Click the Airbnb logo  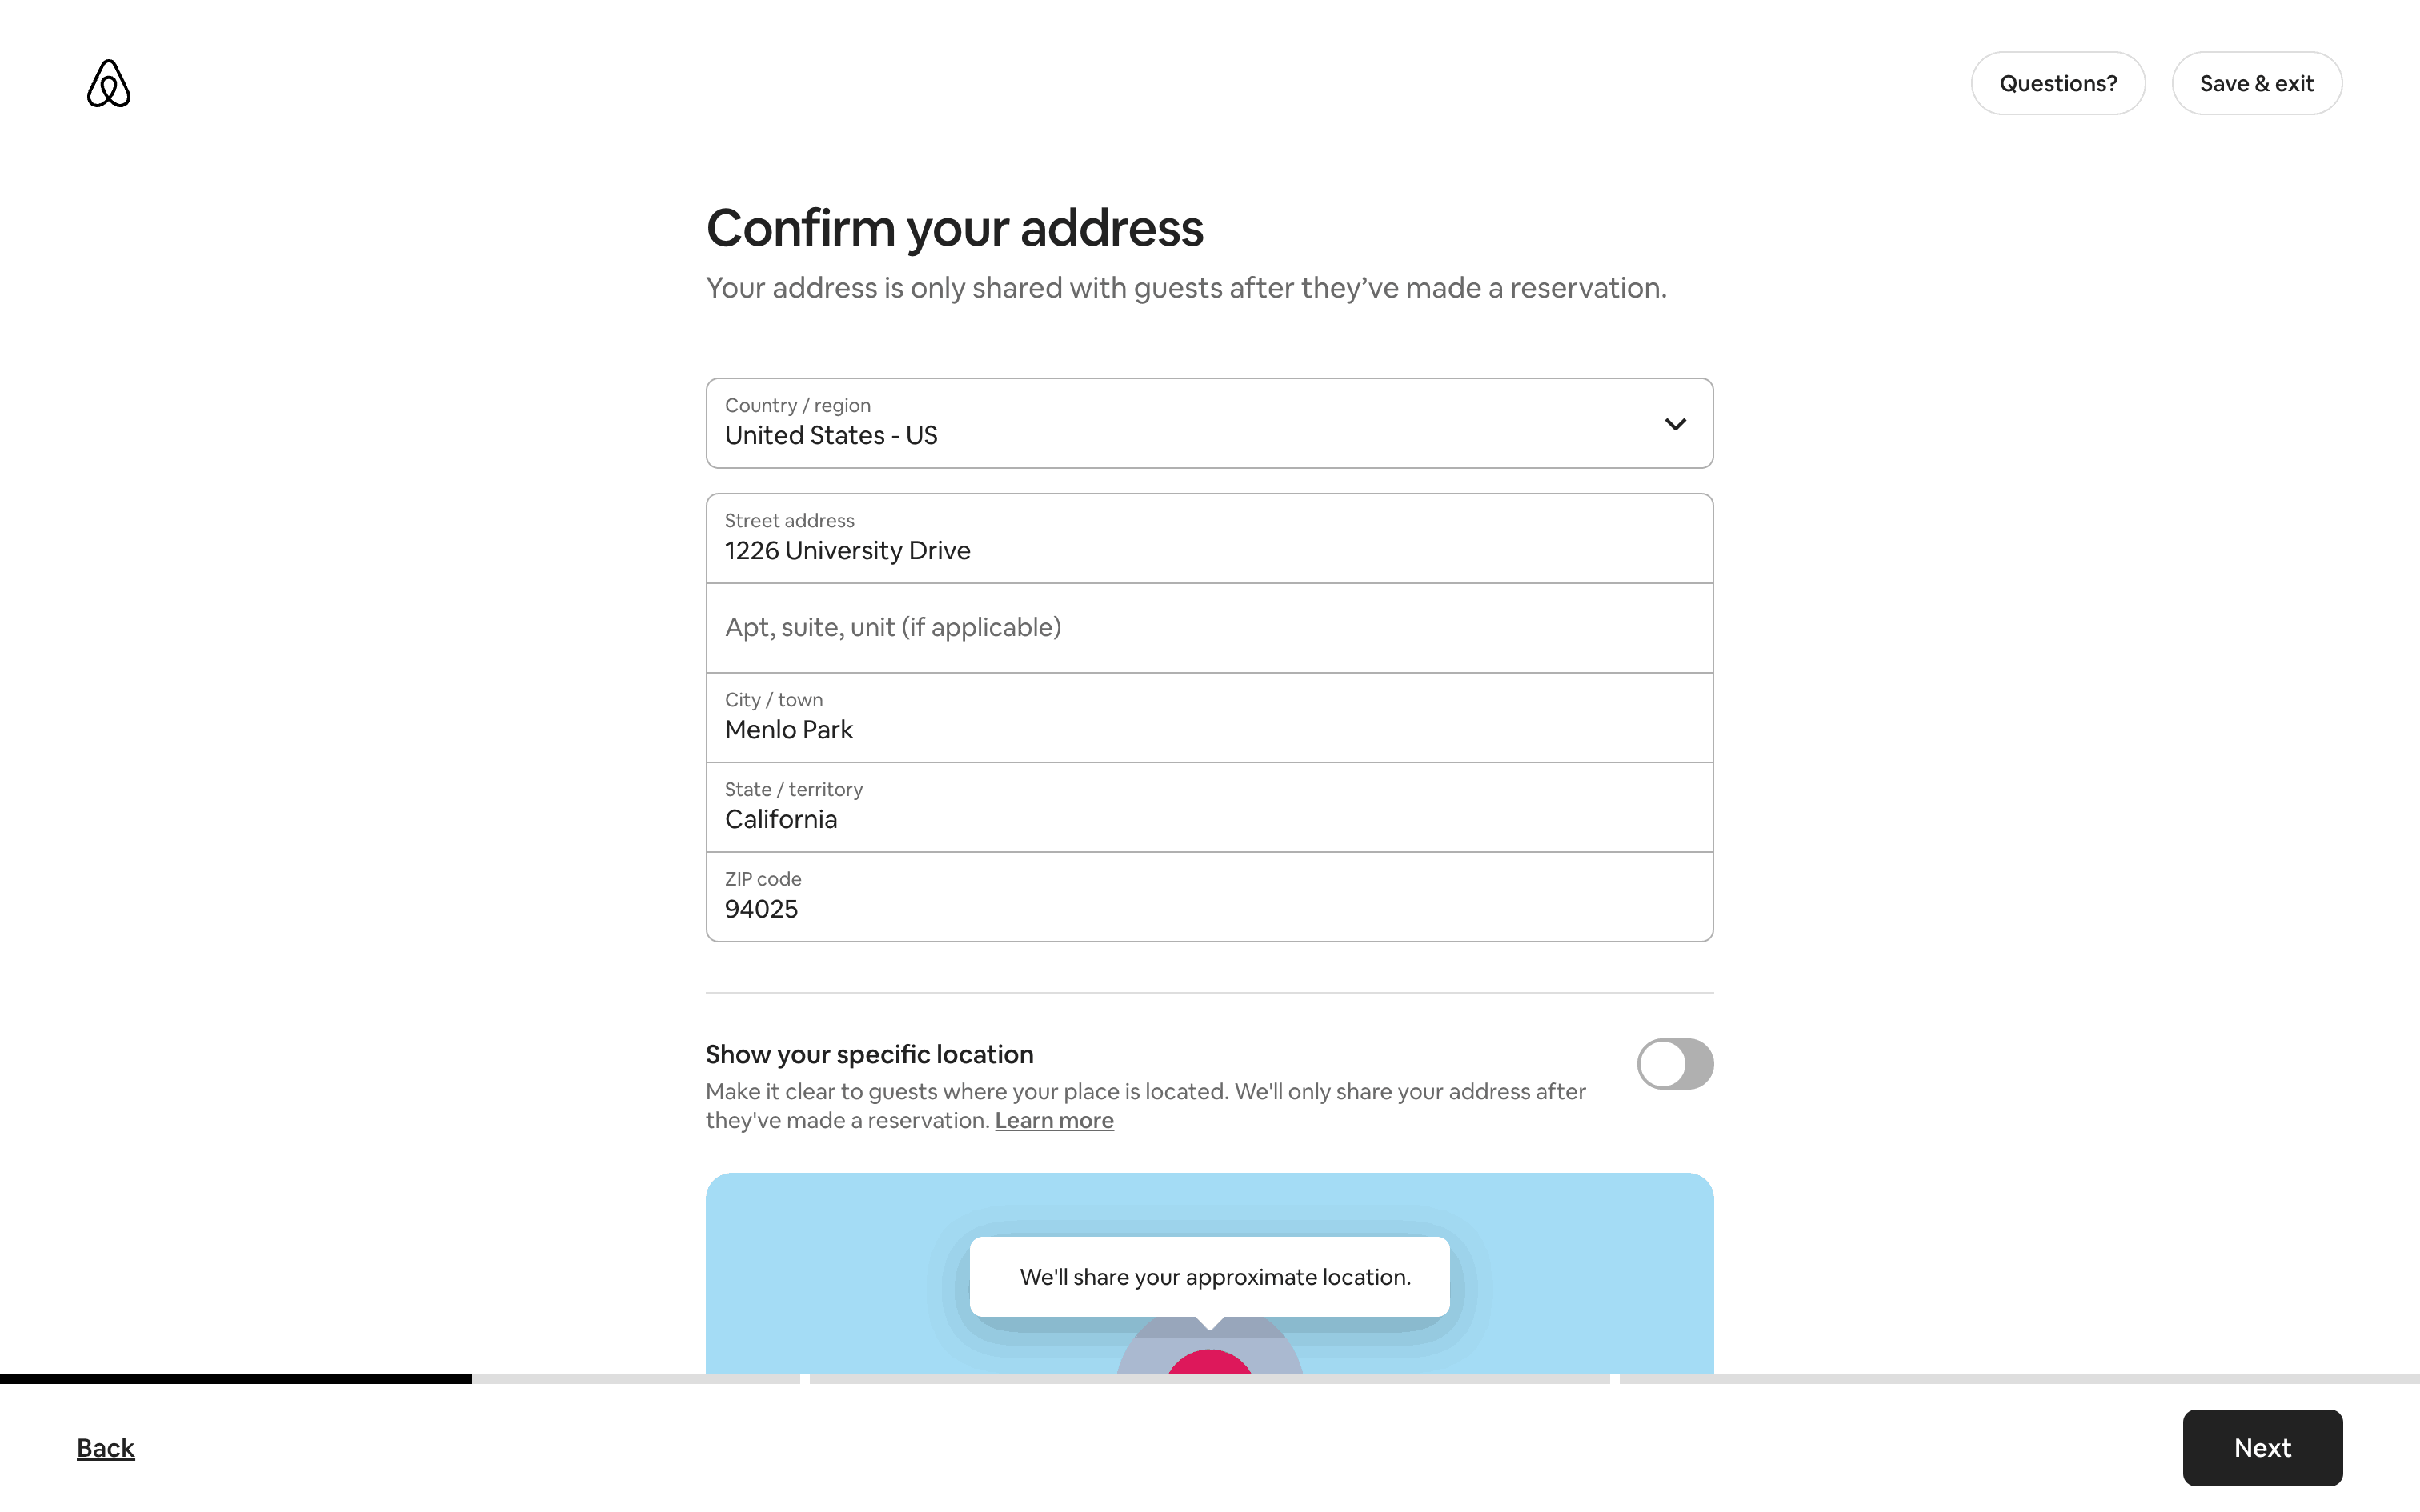(x=108, y=83)
